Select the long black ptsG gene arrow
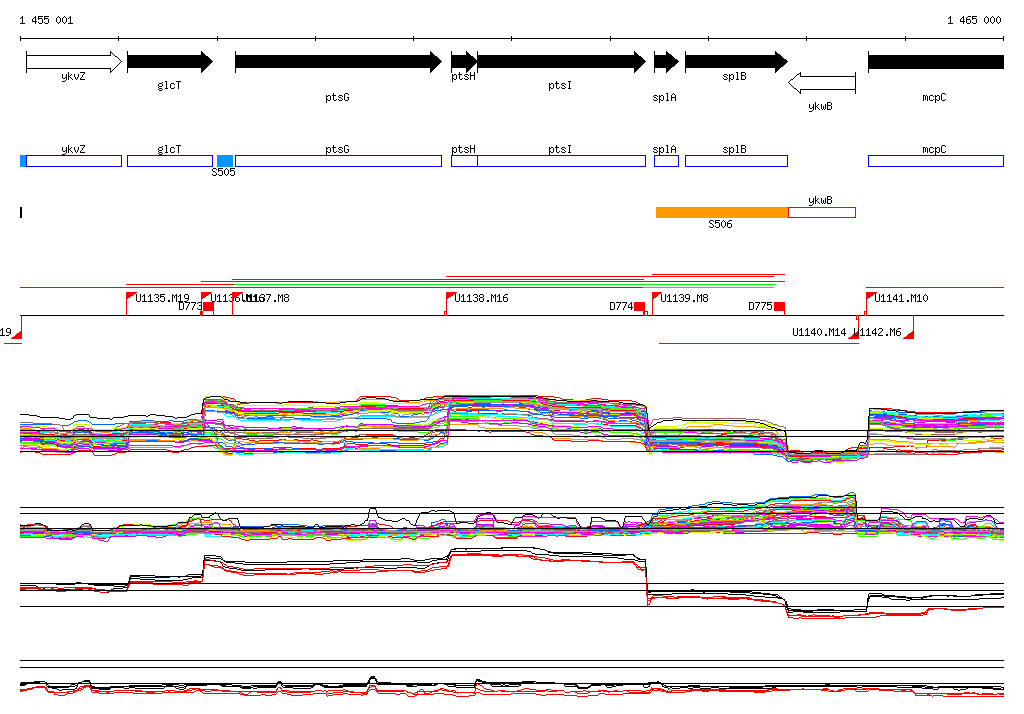Viewport: 1024px width, 714px height. [338, 62]
